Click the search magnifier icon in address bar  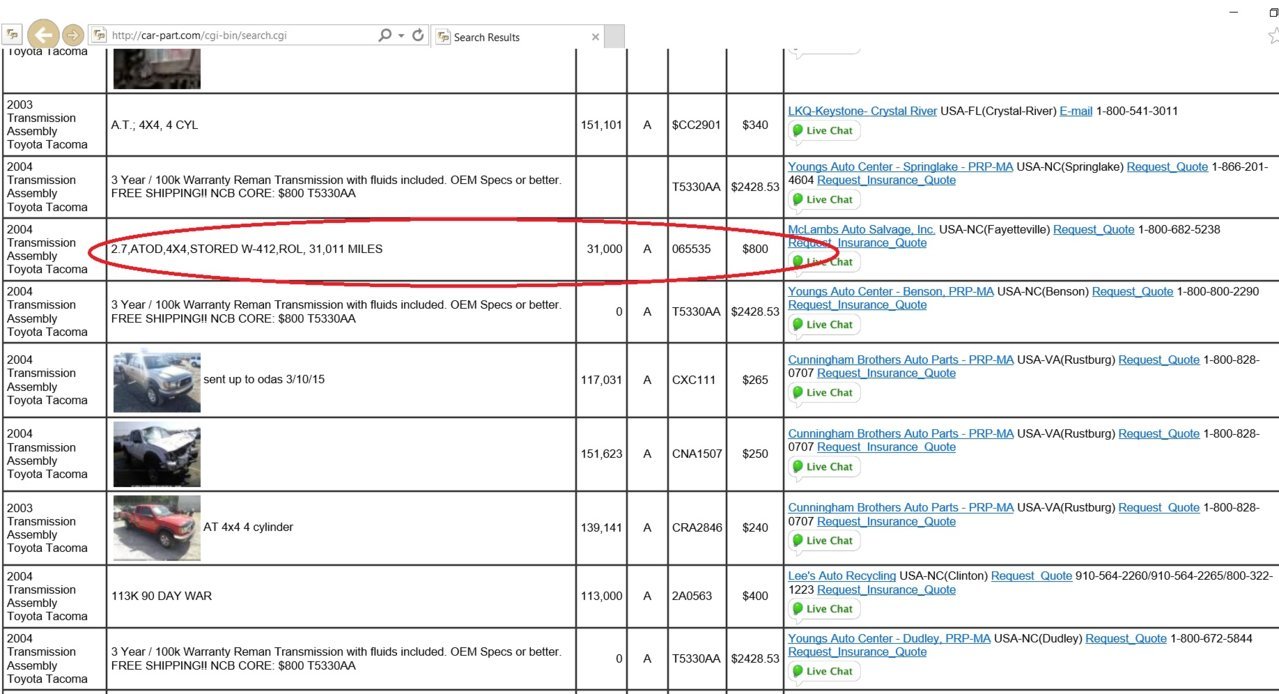click(385, 35)
